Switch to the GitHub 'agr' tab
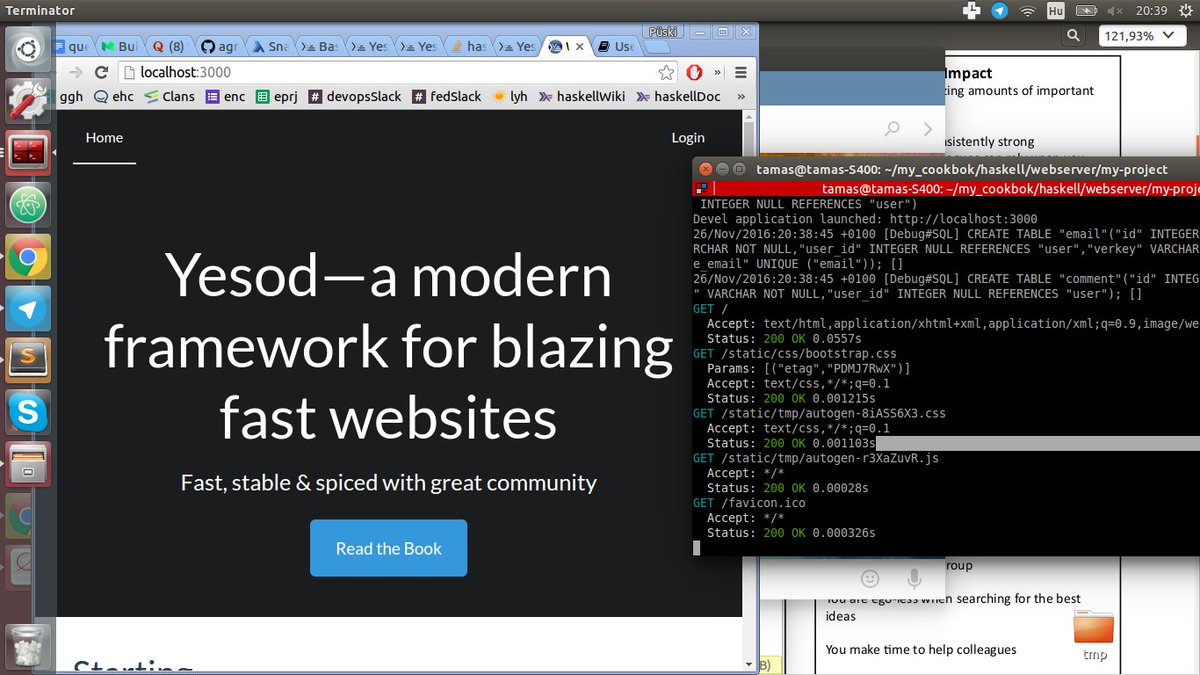The width and height of the screenshot is (1200, 675). pos(221,46)
